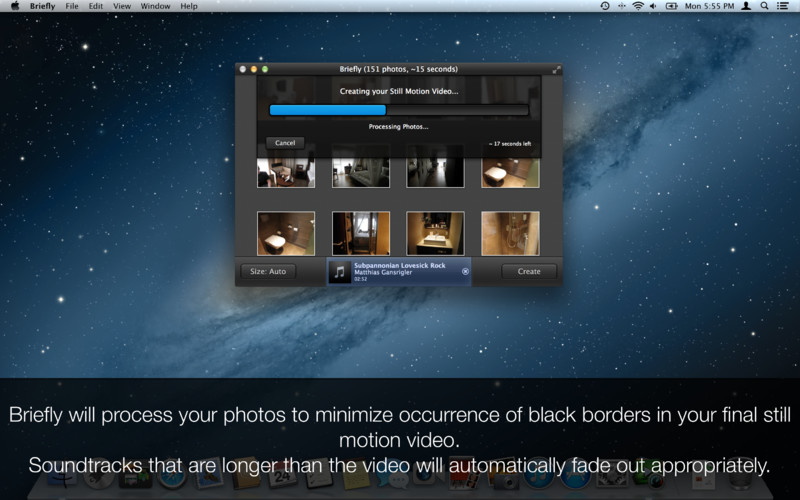
Task: Toggle full screen arrows in Briefly window
Action: coord(556,69)
